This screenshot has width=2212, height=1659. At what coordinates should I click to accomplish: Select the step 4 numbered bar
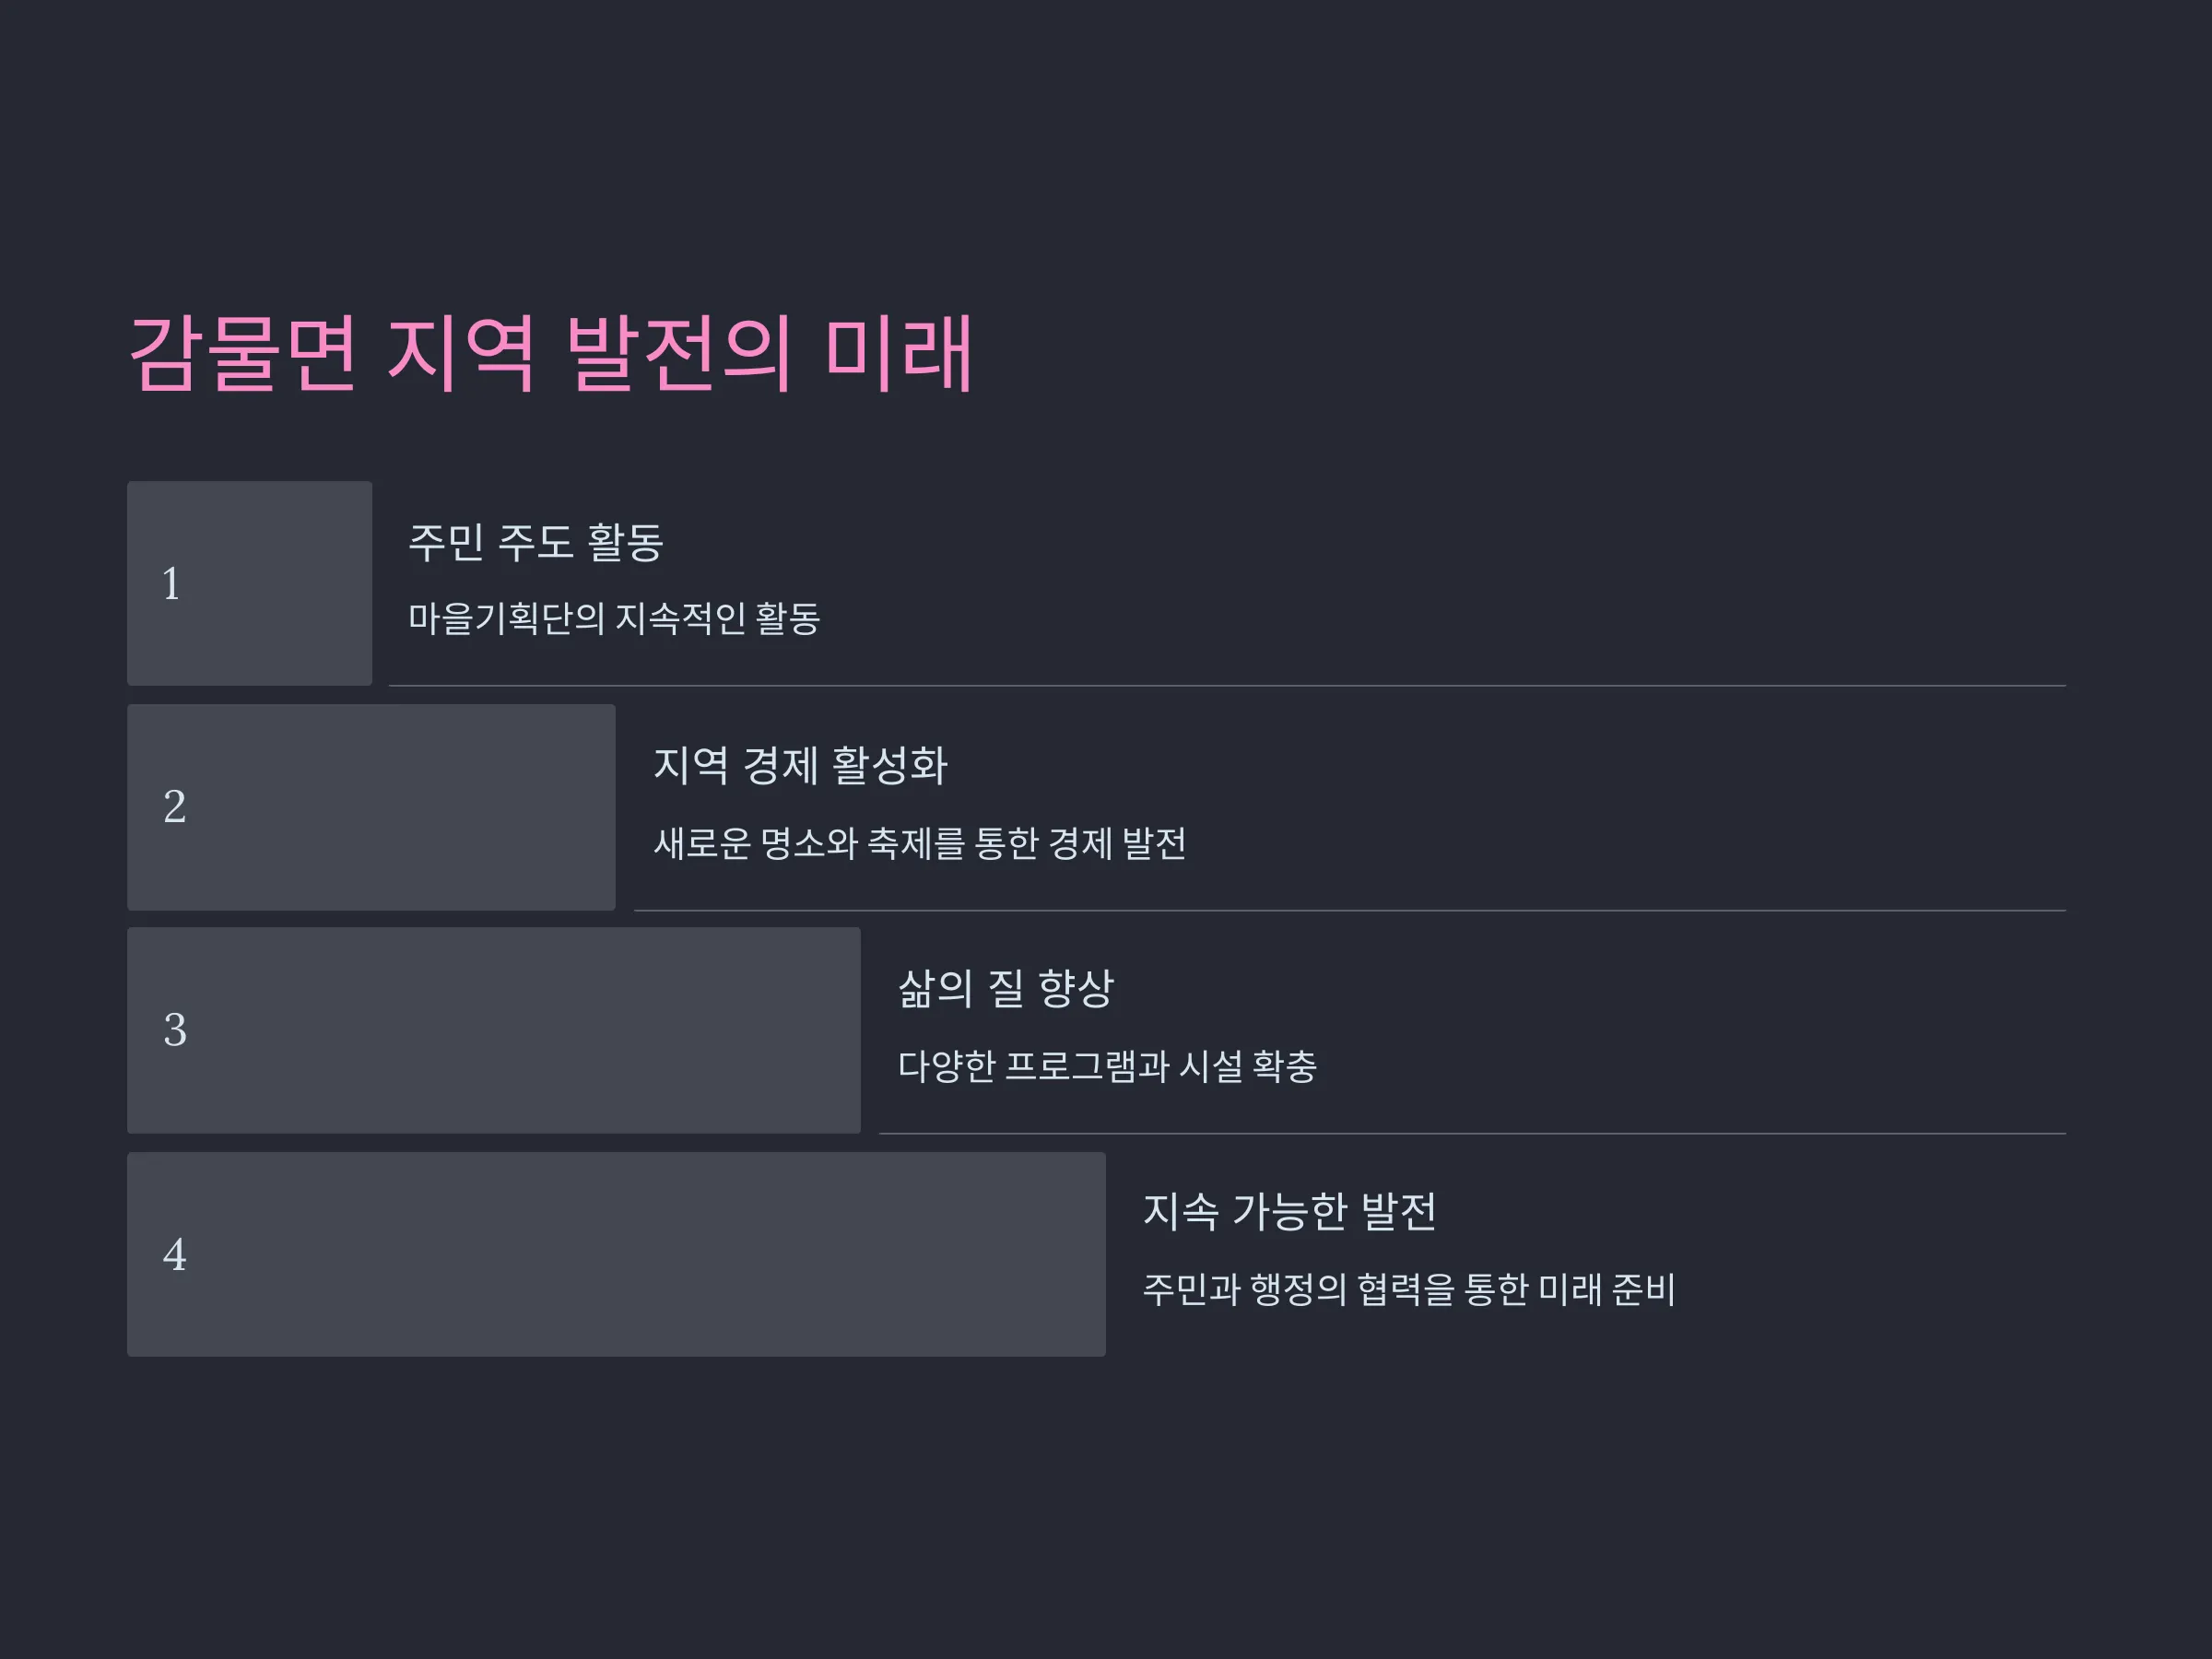[x=616, y=1254]
